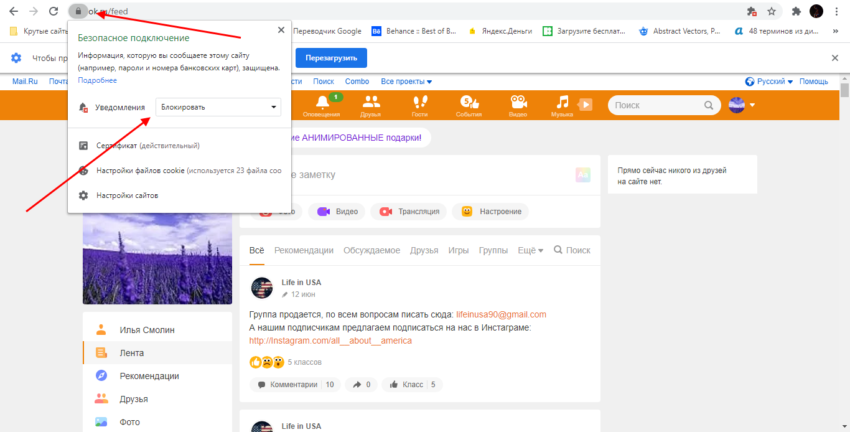The image size is (850, 432).
Task: Bookmark this page with star icon
Action: (771, 11)
